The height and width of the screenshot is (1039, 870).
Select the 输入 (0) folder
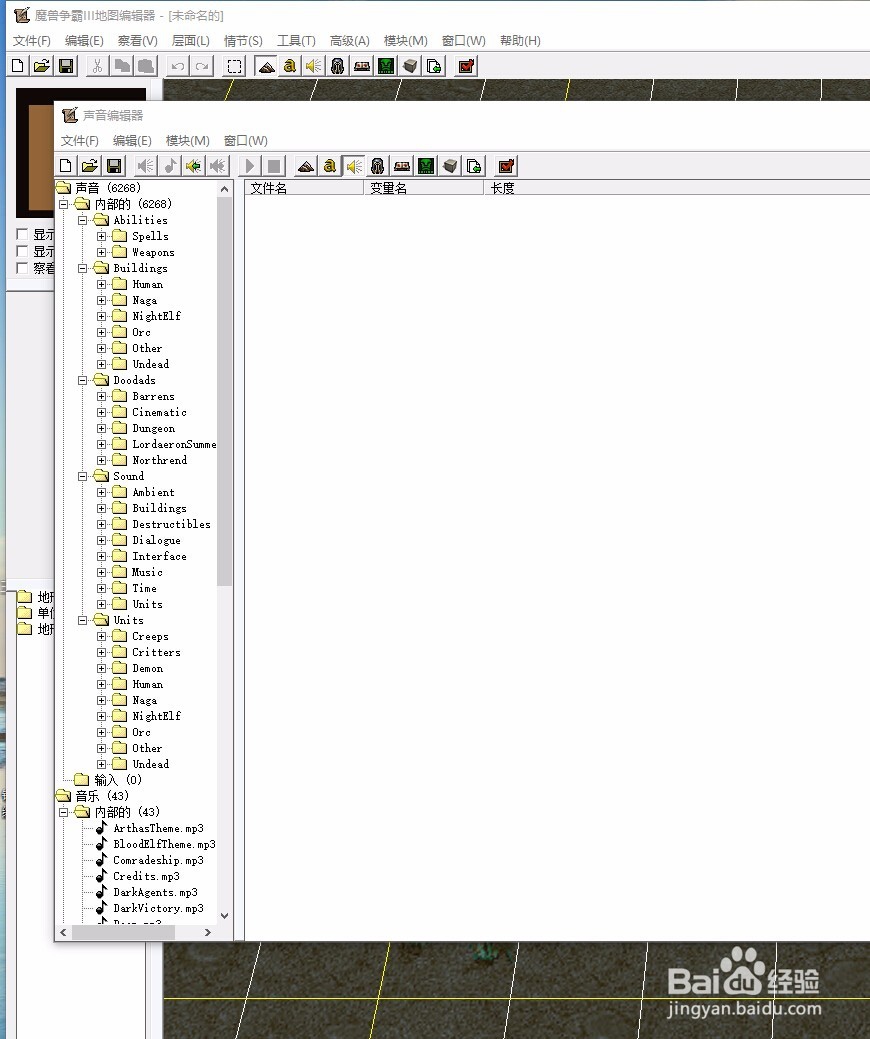(118, 780)
